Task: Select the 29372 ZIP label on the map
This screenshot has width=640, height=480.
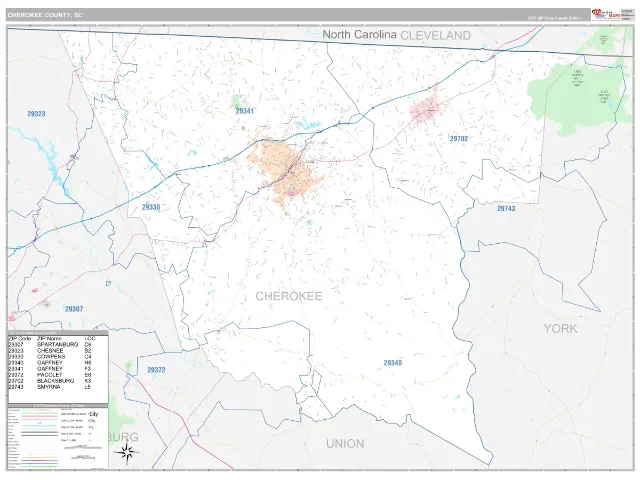Action: click(x=156, y=370)
